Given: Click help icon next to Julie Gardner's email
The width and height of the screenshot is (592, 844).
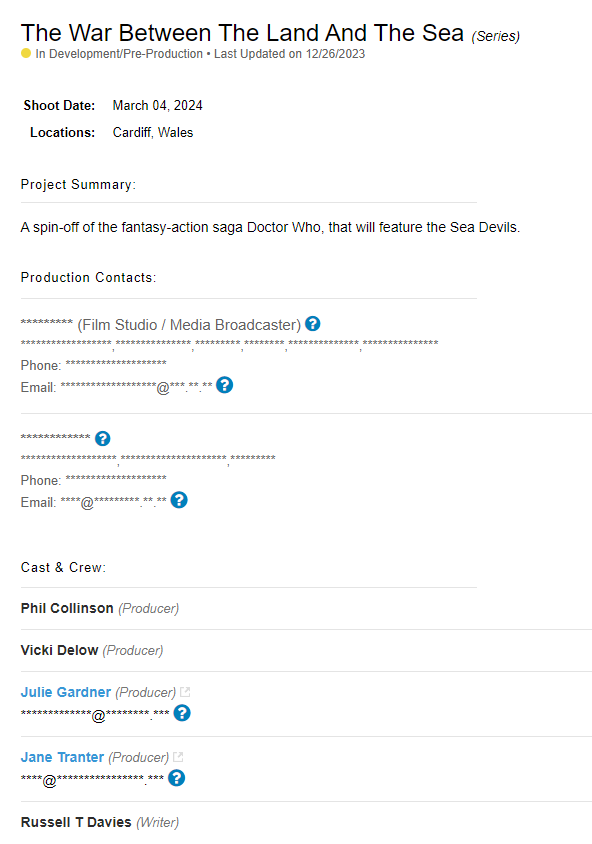Looking at the screenshot, I should (x=182, y=713).
